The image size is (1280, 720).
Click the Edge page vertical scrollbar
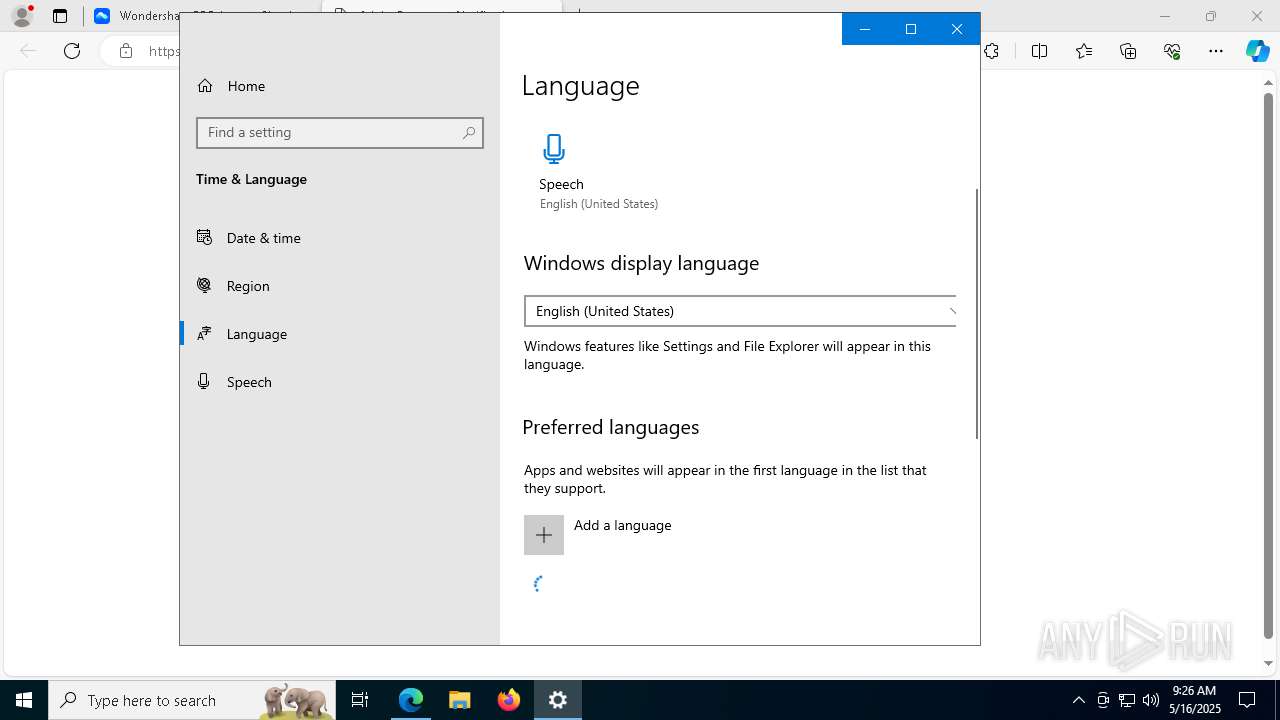tap(1269, 367)
